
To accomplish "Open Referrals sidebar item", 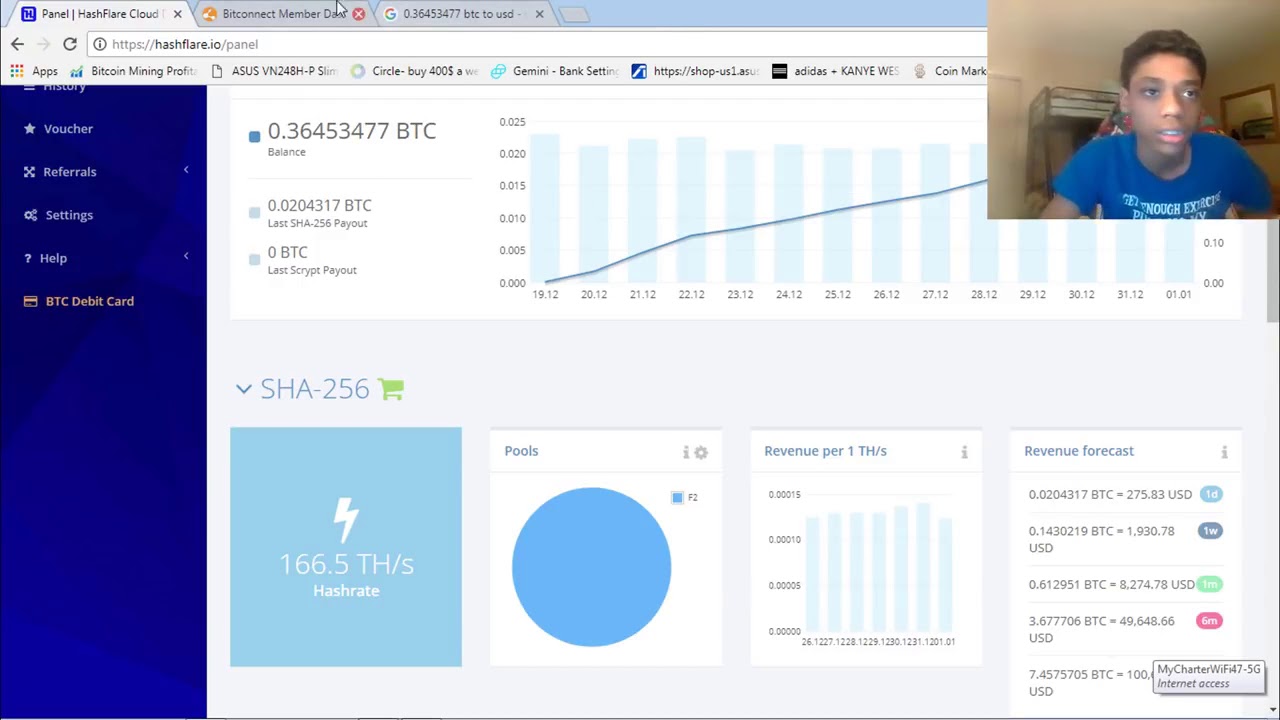I will click(70, 172).
